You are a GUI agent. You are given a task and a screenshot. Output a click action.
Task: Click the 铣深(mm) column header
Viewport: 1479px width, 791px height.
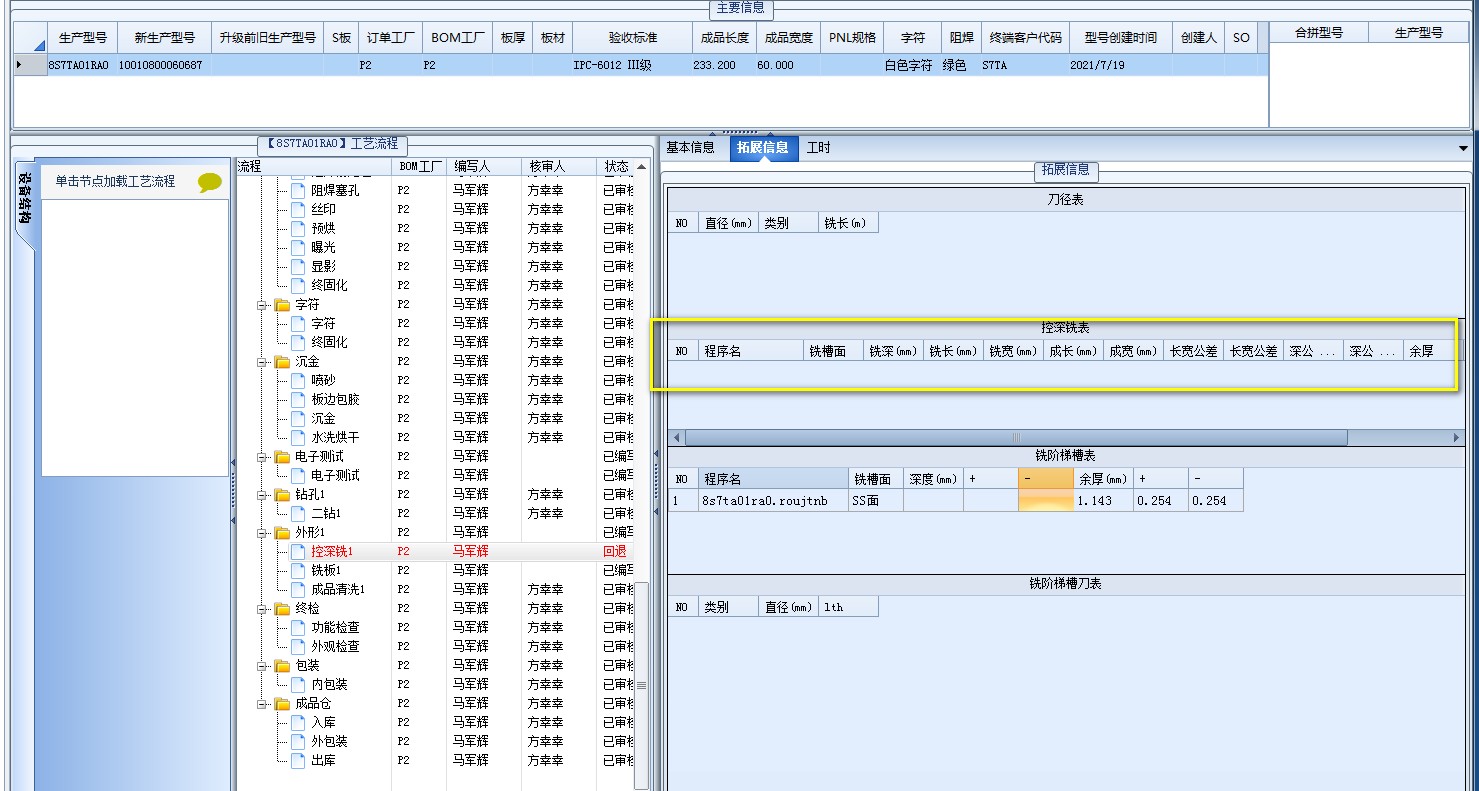tap(893, 351)
